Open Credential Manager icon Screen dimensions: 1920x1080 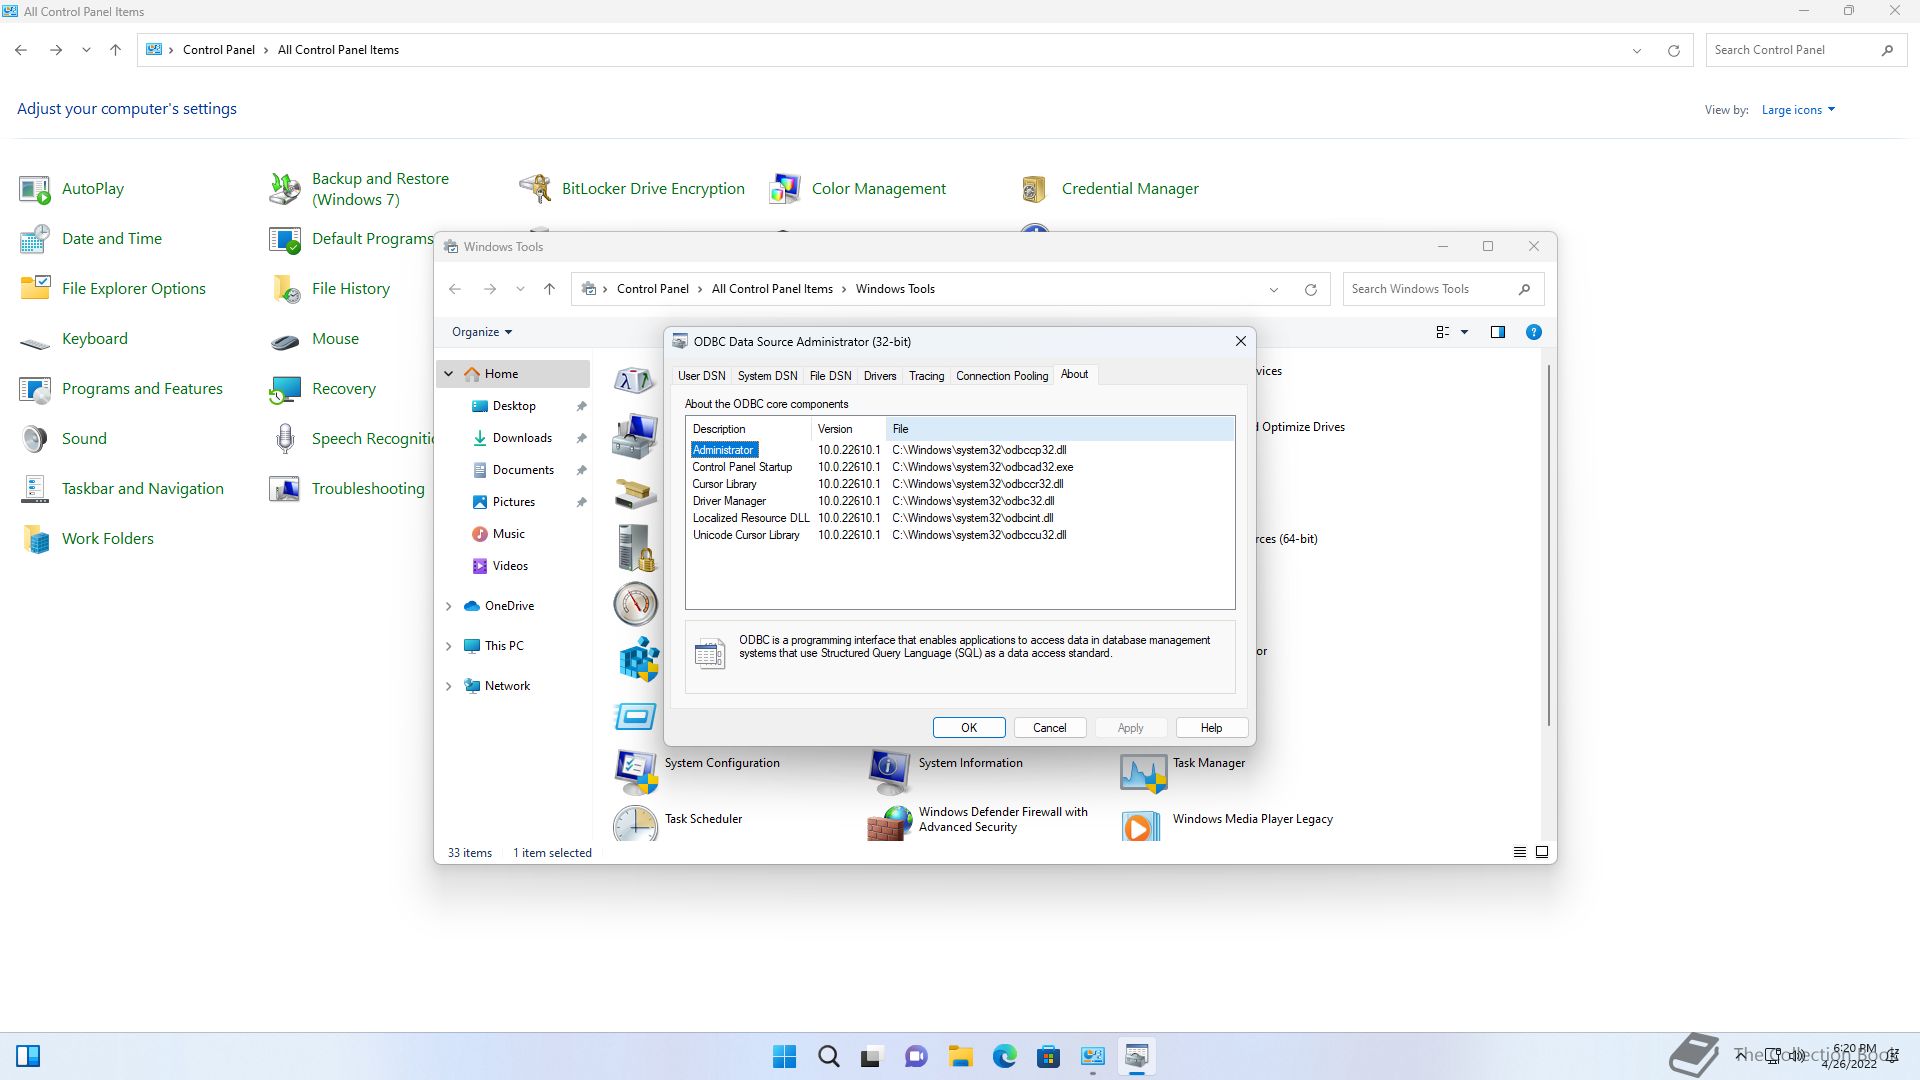tap(1035, 189)
